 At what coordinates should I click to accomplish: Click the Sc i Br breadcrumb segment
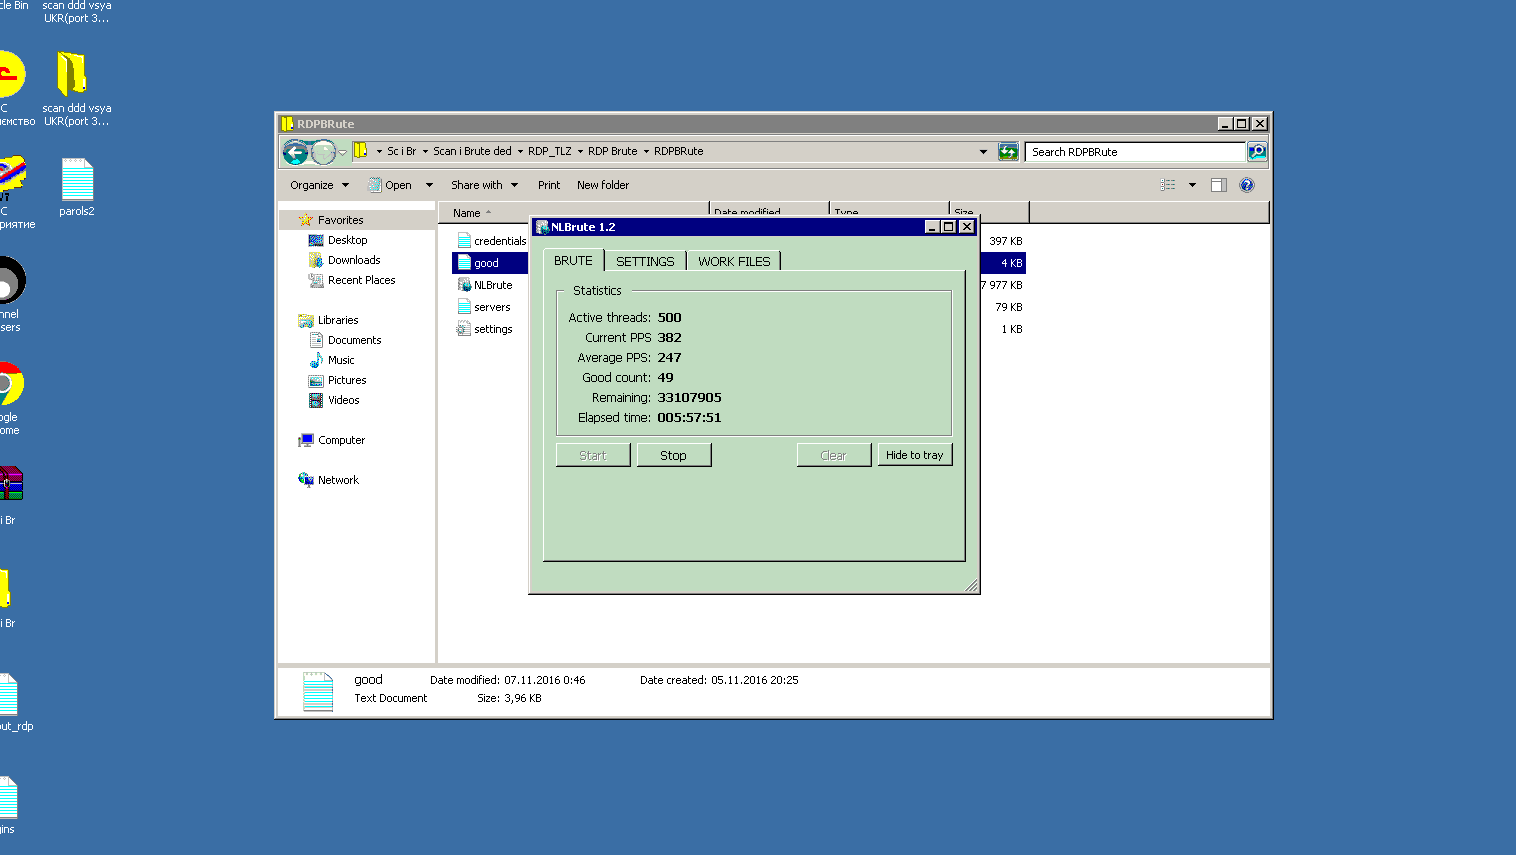click(401, 152)
